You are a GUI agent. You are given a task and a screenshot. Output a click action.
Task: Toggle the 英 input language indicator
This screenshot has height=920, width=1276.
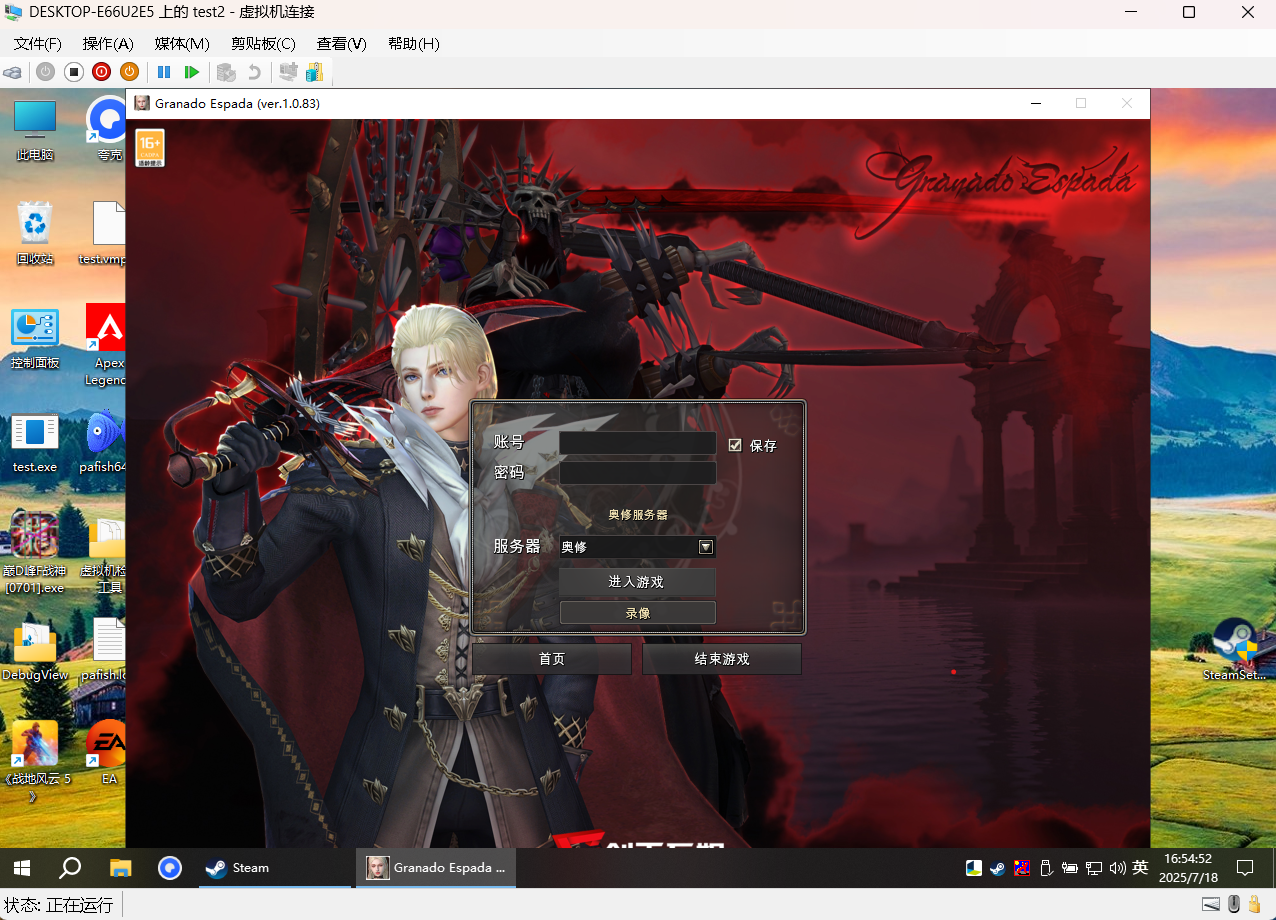[x=1140, y=868]
